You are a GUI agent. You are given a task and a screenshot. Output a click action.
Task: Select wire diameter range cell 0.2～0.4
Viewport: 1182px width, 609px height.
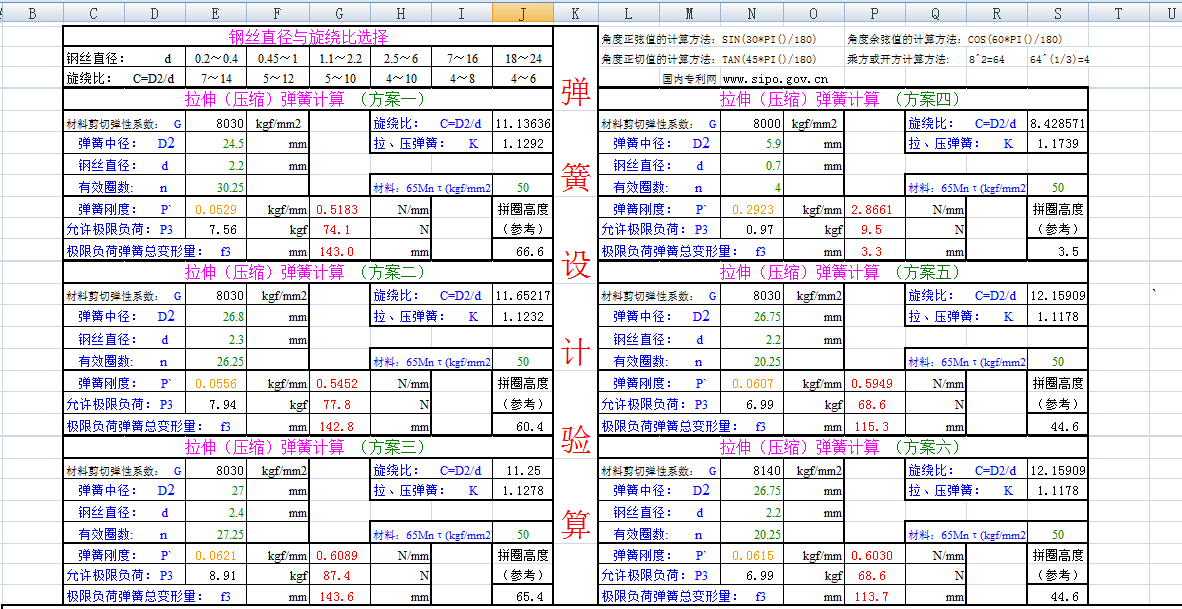(x=216, y=59)
